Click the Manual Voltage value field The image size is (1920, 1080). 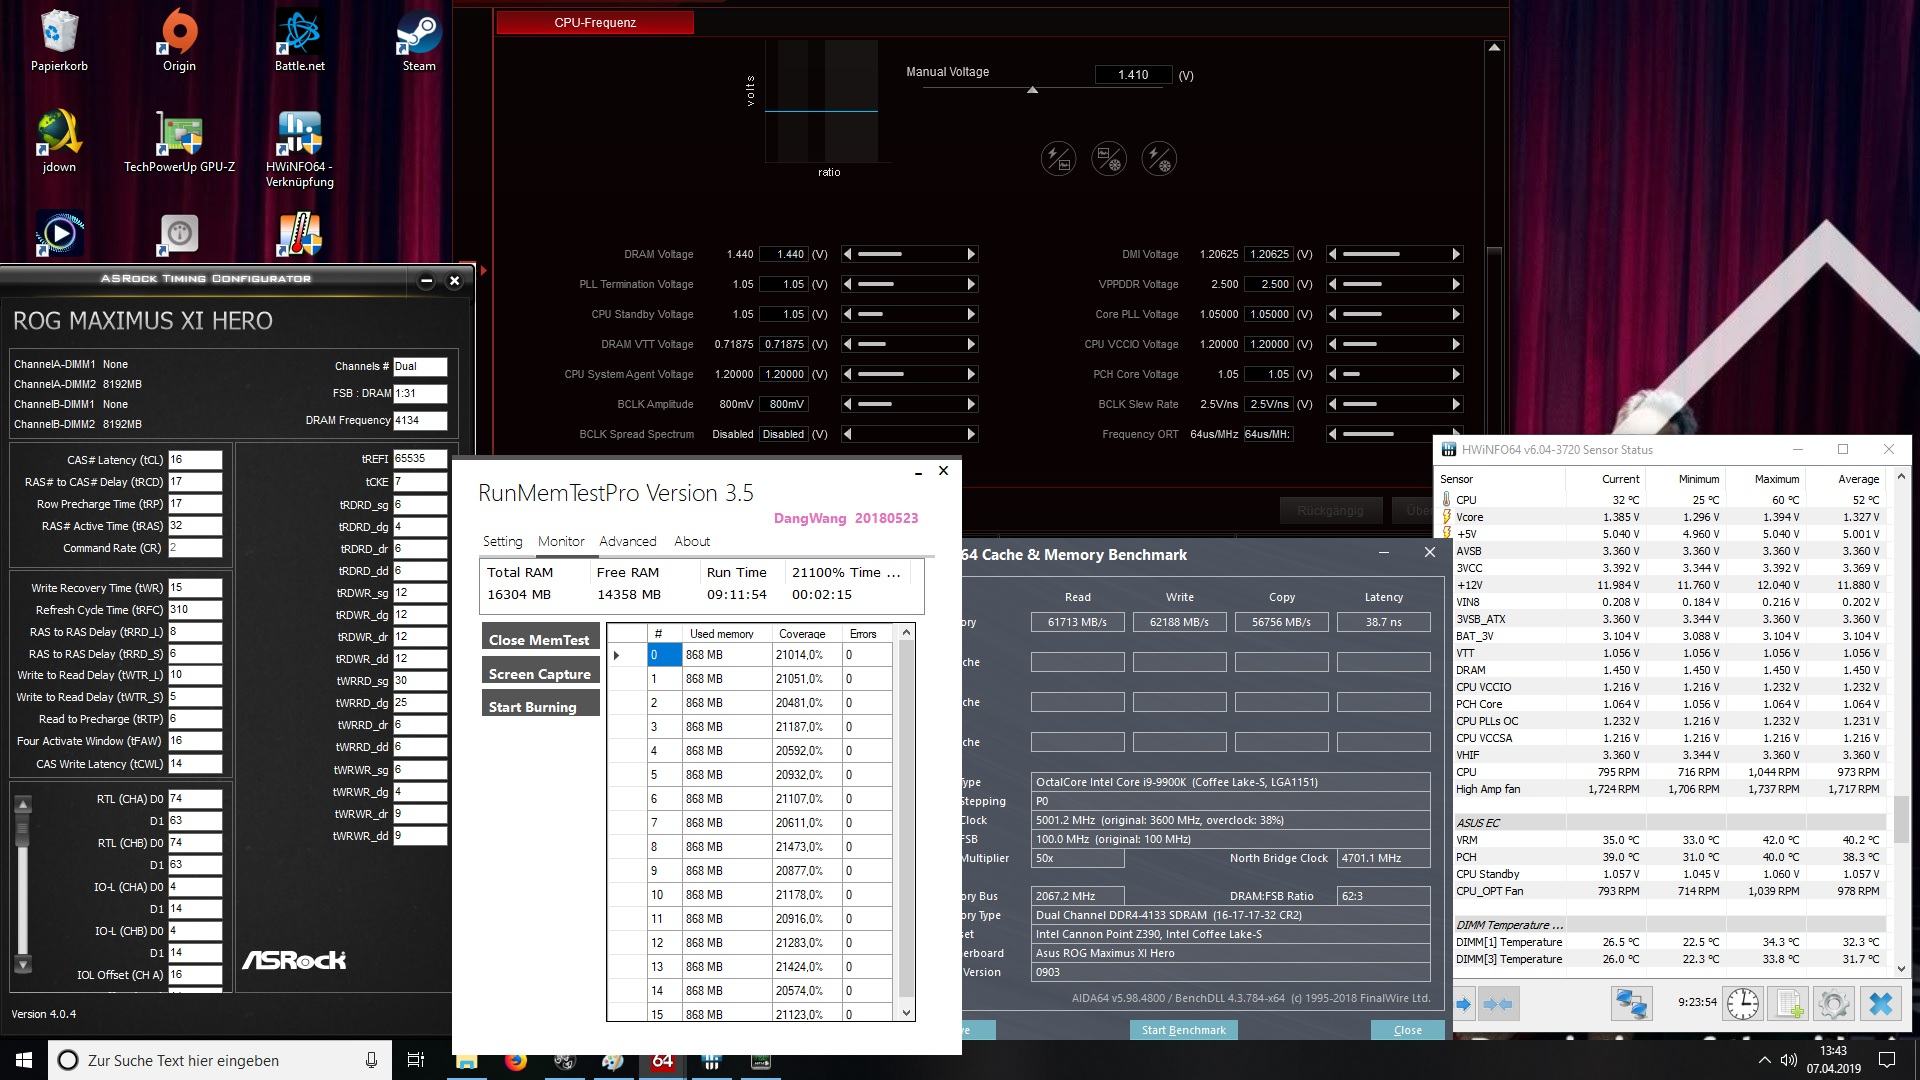pos(1133,75)
